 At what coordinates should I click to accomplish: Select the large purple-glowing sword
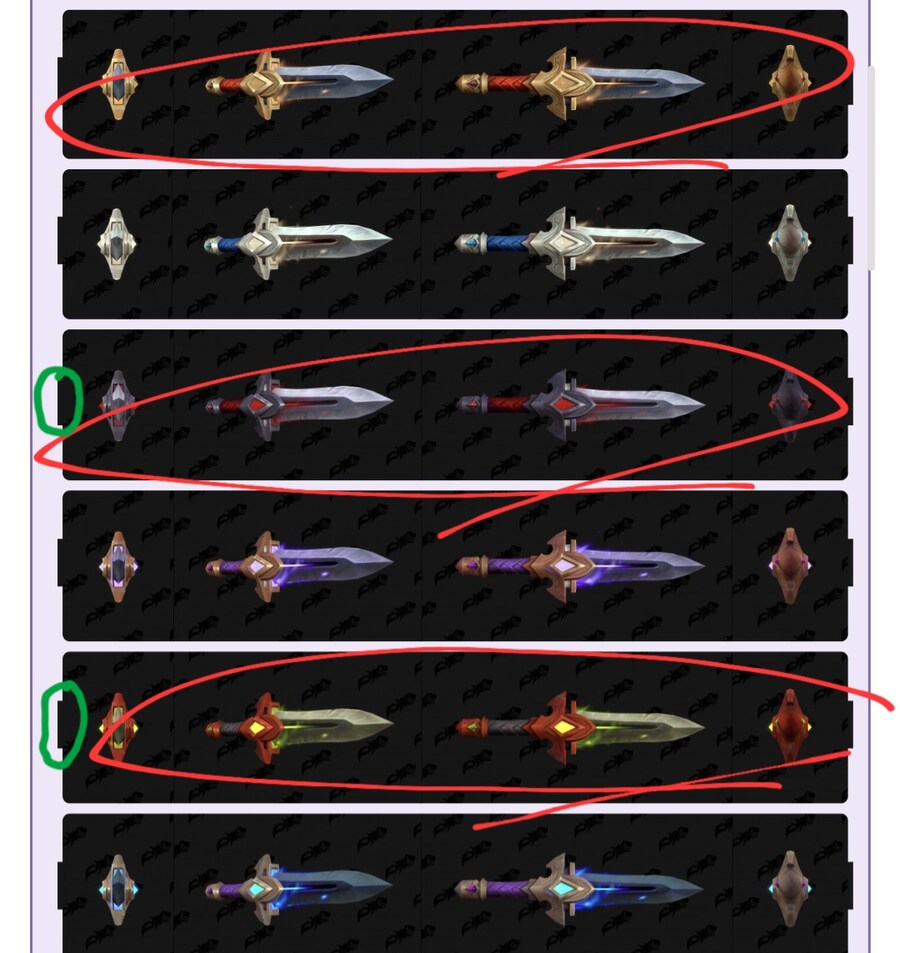[x=580, y=566]
